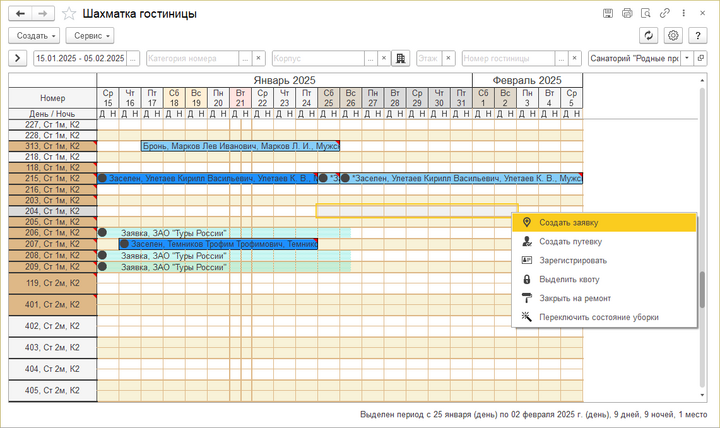Image resolution: width=720 pixels, height=428 pixels.
Task: Clear the Корпус filter with its X
Action: (384, 58)
